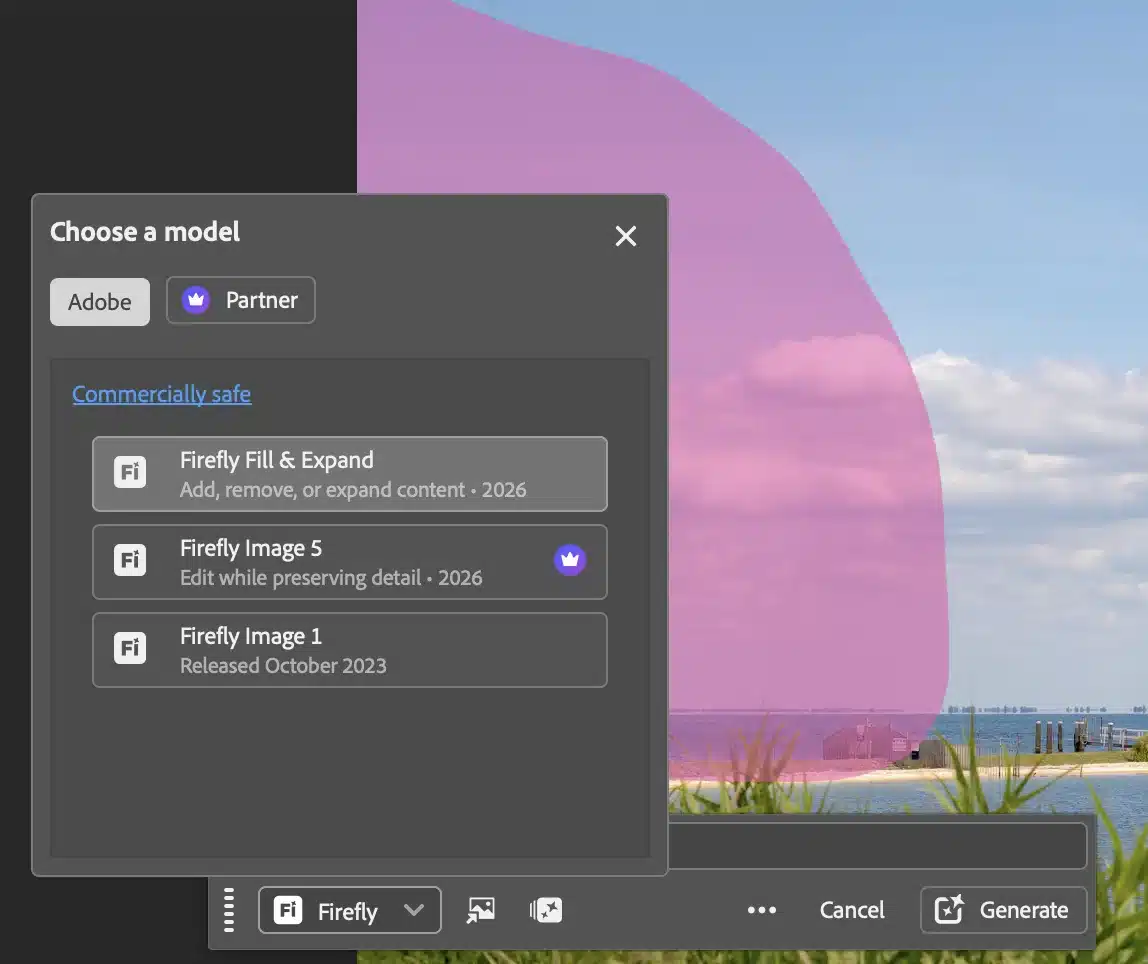
Task: Switch to the Adobe models tab
Action: coord(100,302)
